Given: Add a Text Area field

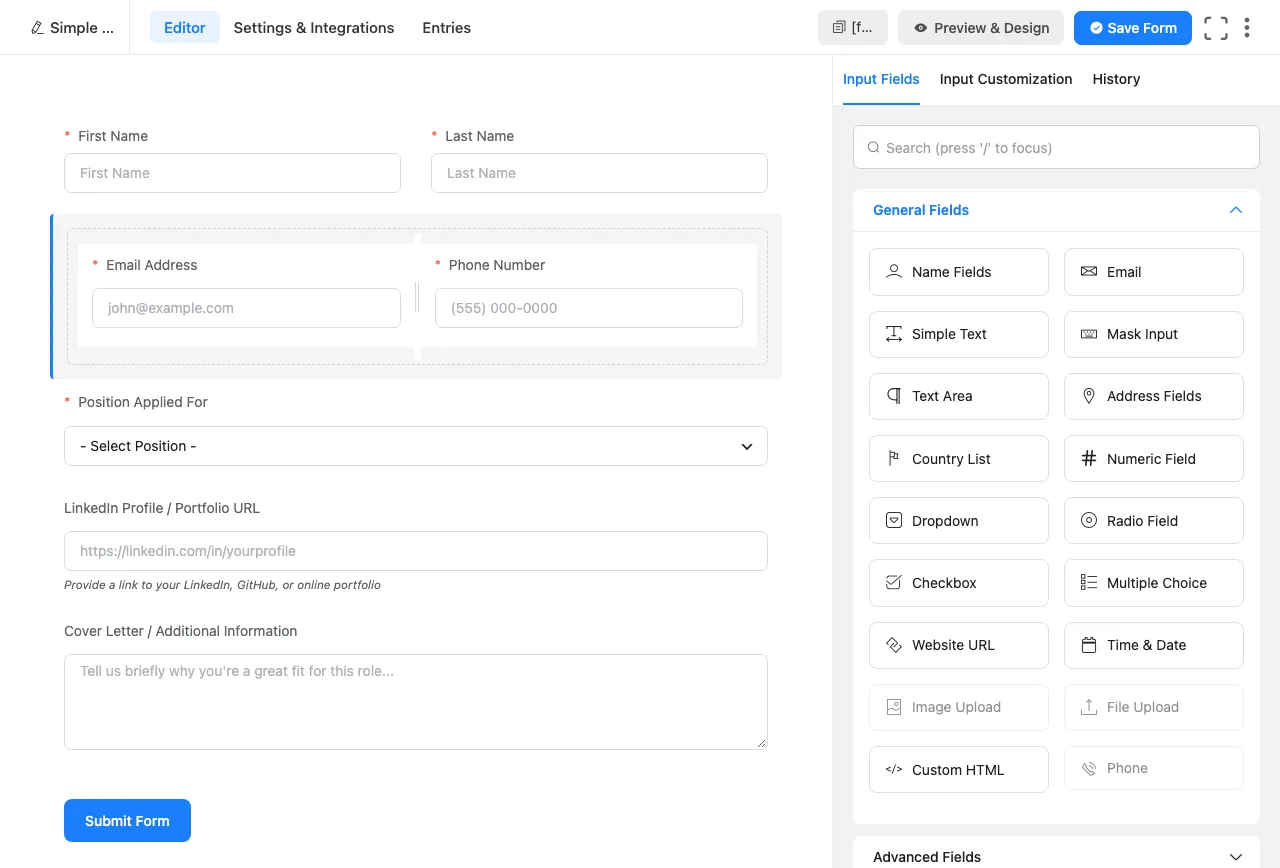Looking at the screenshot, I should coord(959,396).
